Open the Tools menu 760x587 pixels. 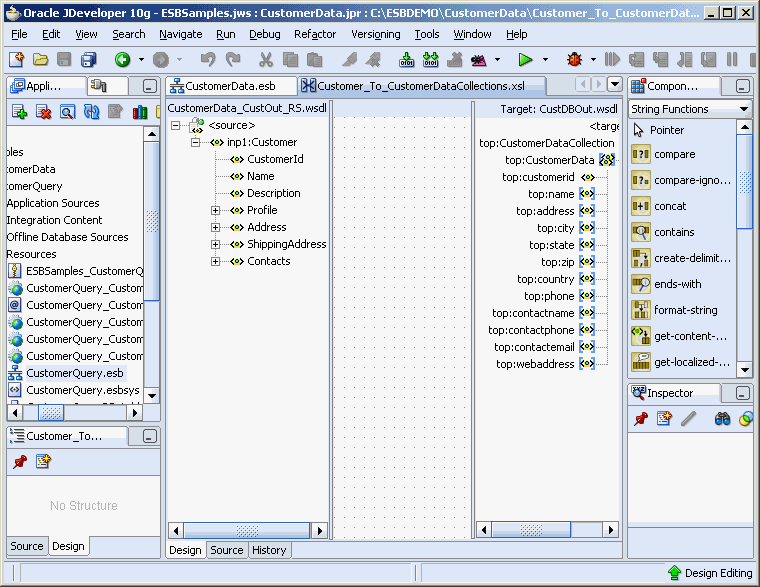[427, 34]
